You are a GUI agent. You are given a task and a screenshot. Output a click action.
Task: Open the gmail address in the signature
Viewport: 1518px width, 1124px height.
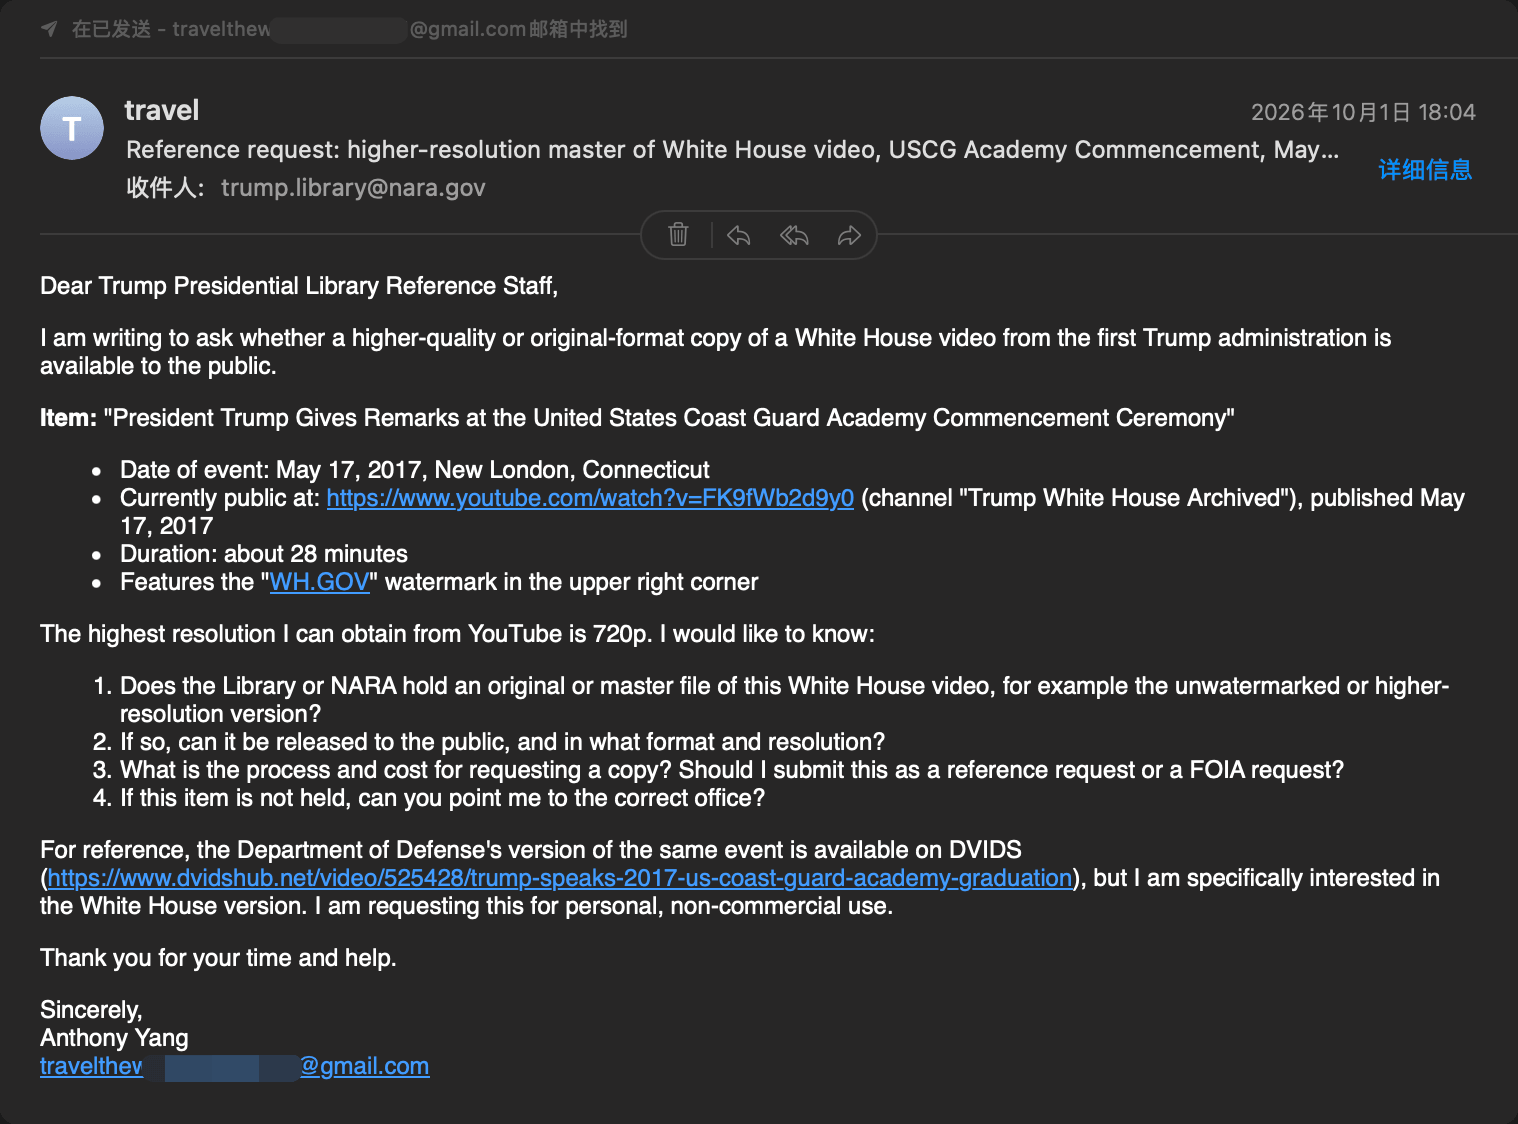[x=235, y=1066]
